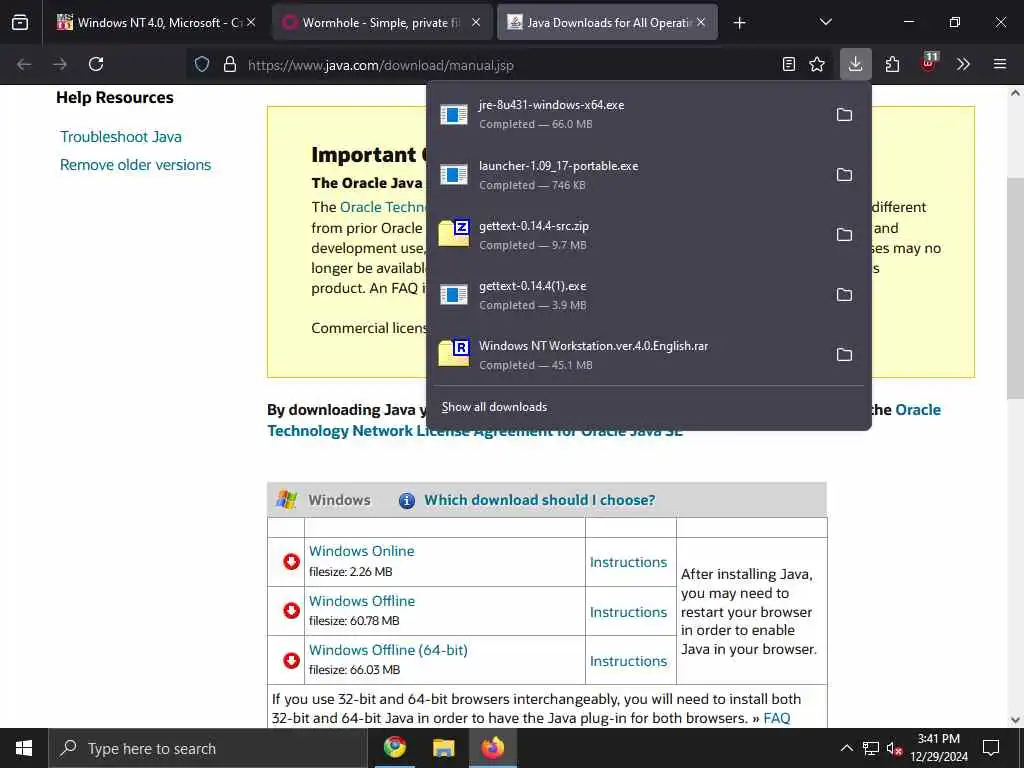This screenshot has height=768, width=1024.
Task: Open Instructions for Windows Online
Action: 628,562
